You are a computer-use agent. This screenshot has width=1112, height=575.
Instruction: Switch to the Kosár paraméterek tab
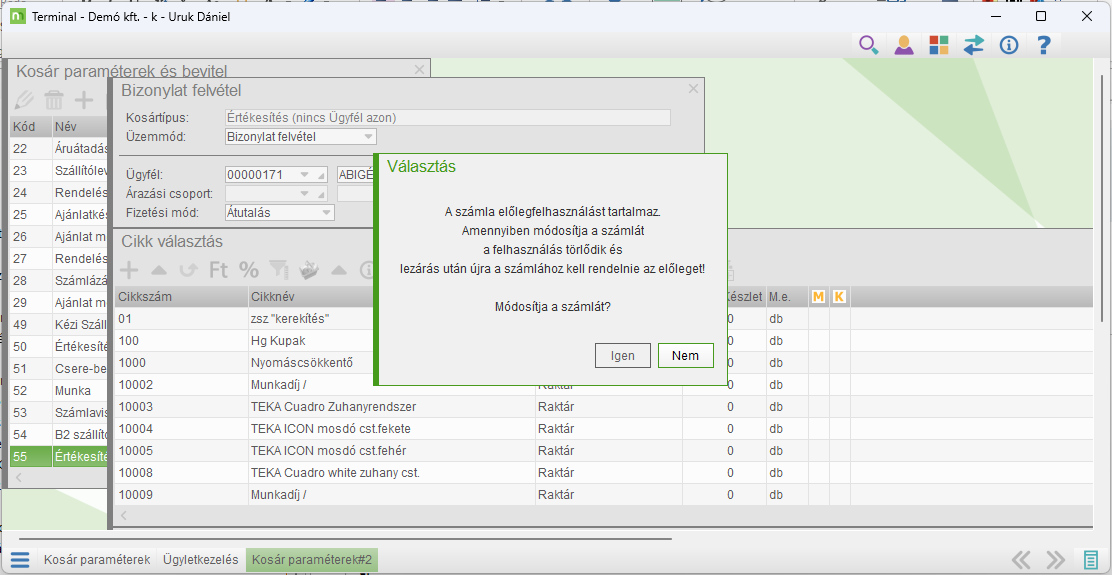(96, 559)
